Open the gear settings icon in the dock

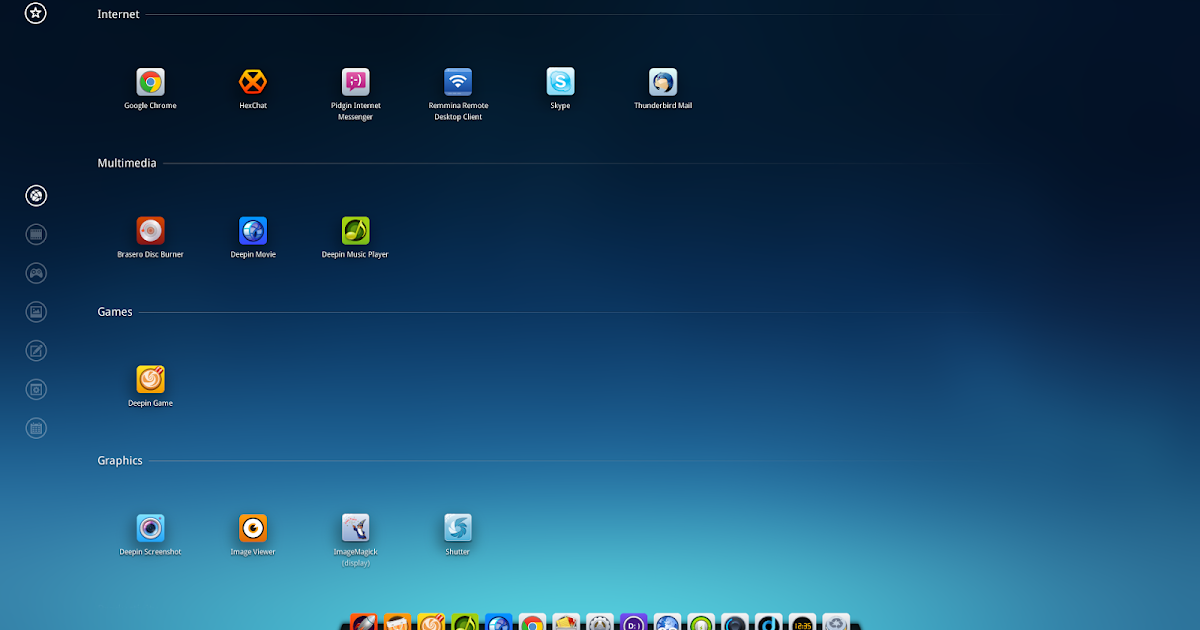pos(600,622)
